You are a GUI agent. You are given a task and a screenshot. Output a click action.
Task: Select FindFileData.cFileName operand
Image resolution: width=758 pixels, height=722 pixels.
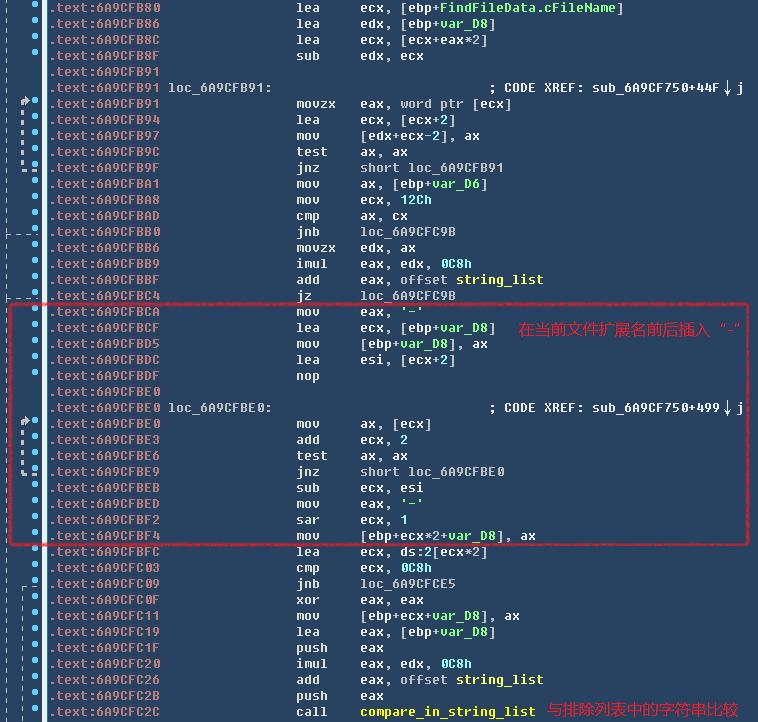click(x=527, y=8)
